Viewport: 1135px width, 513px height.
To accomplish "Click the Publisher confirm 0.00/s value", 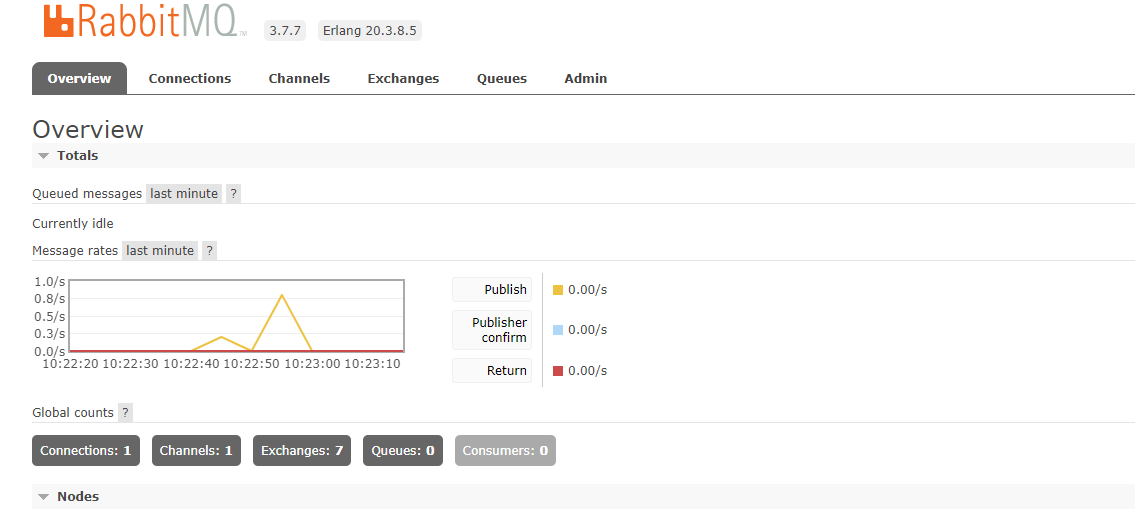I will click(588, 330).
